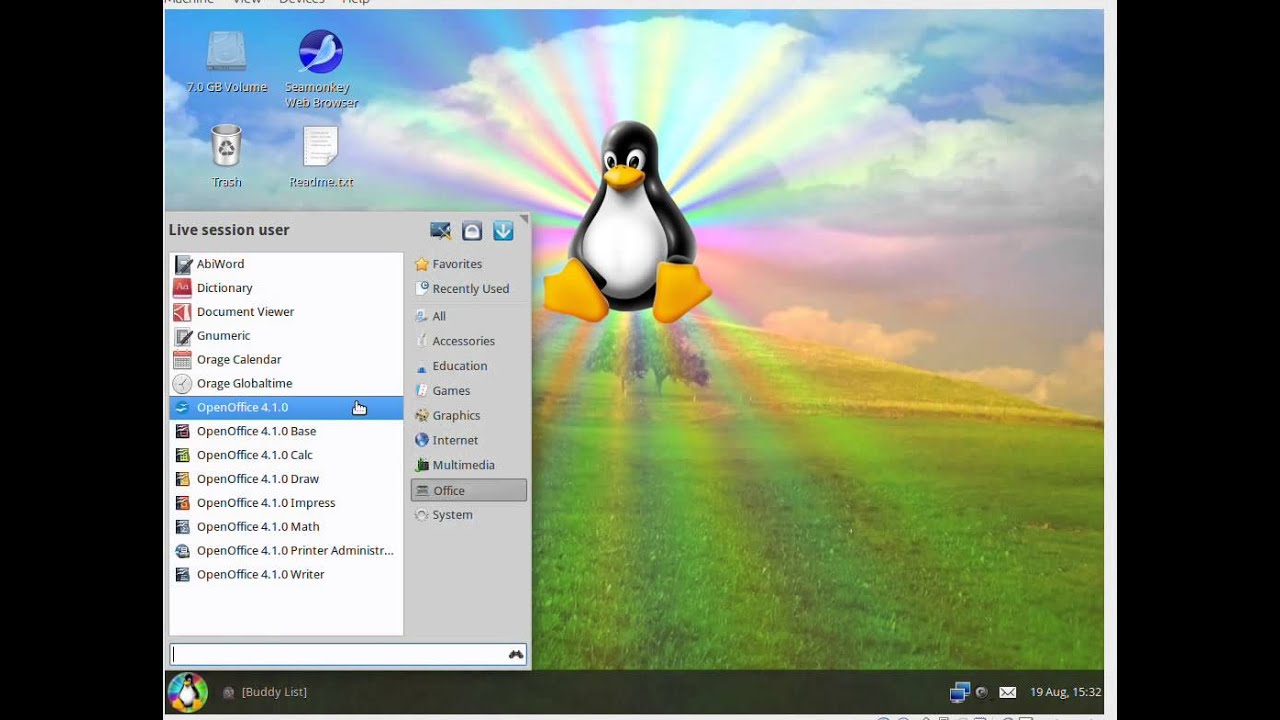Select the Graphics category
The width and height of the screenshot is (1280, 720).
coord(468,416)
